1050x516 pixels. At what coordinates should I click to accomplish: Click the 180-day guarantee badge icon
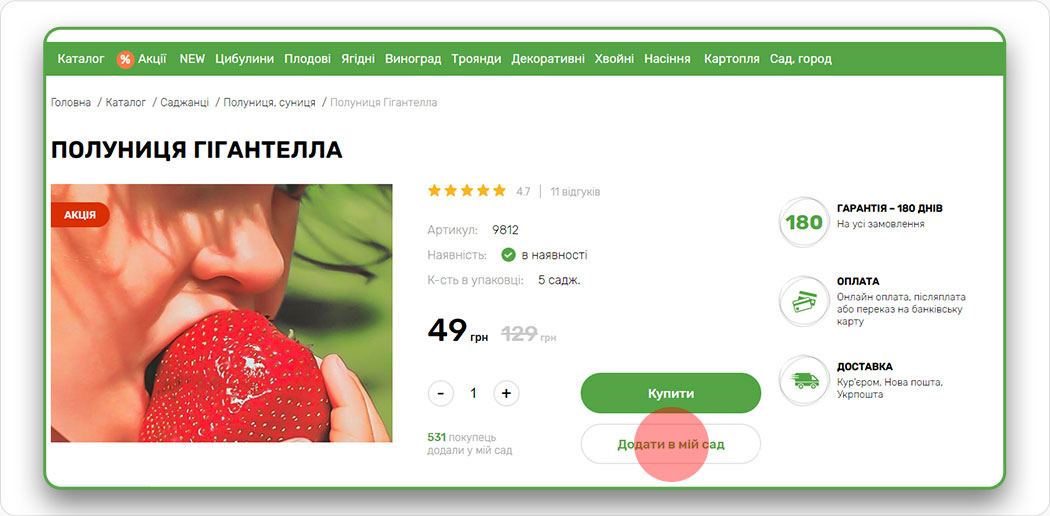[x=804, y=222]
